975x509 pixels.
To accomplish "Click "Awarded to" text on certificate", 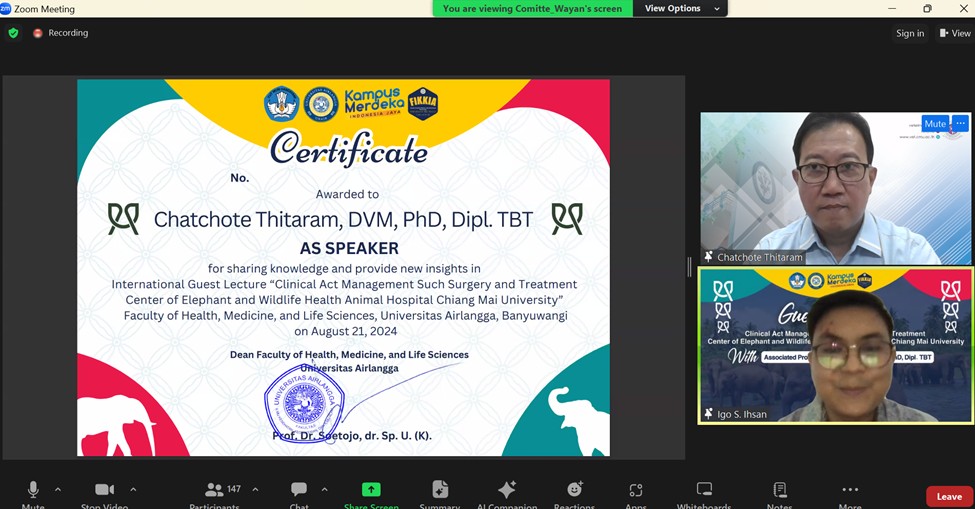I will 347,194.
